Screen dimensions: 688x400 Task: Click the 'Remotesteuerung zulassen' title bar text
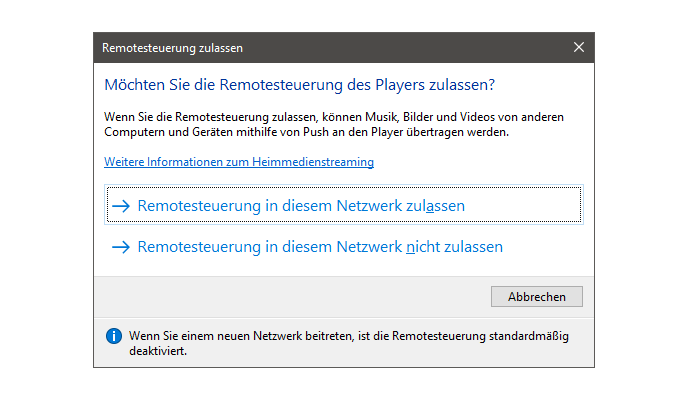coord(172,47)
